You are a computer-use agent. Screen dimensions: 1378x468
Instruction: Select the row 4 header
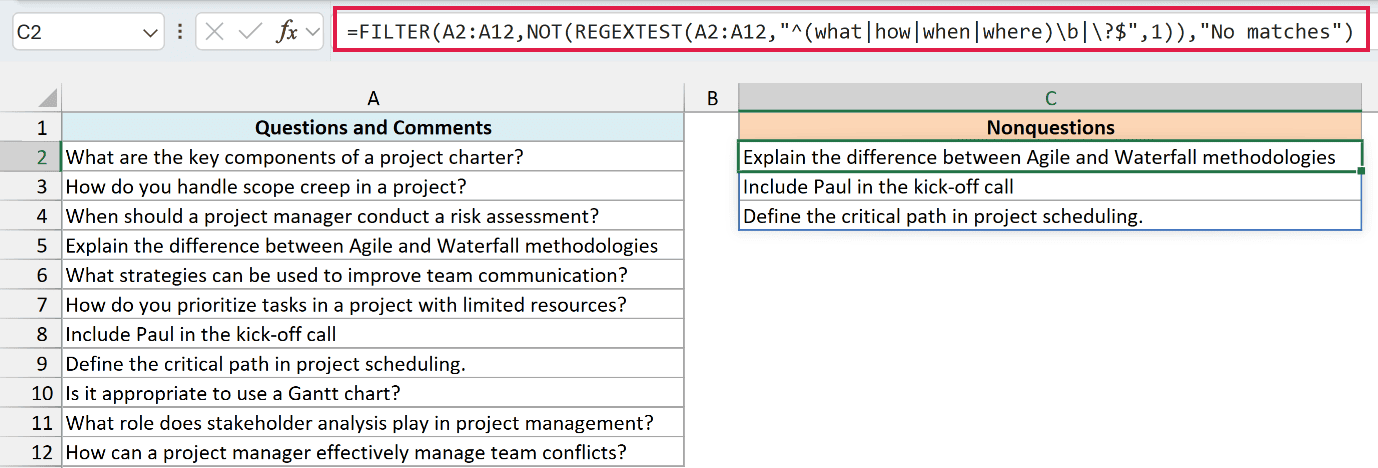click(x=31, y=216)
